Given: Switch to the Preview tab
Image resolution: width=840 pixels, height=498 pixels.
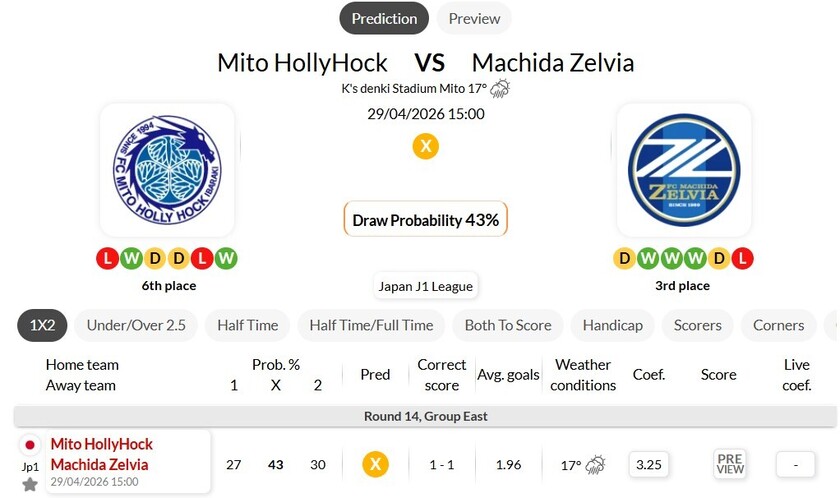Looking at the screenshot, I should [x=474, y=18].
